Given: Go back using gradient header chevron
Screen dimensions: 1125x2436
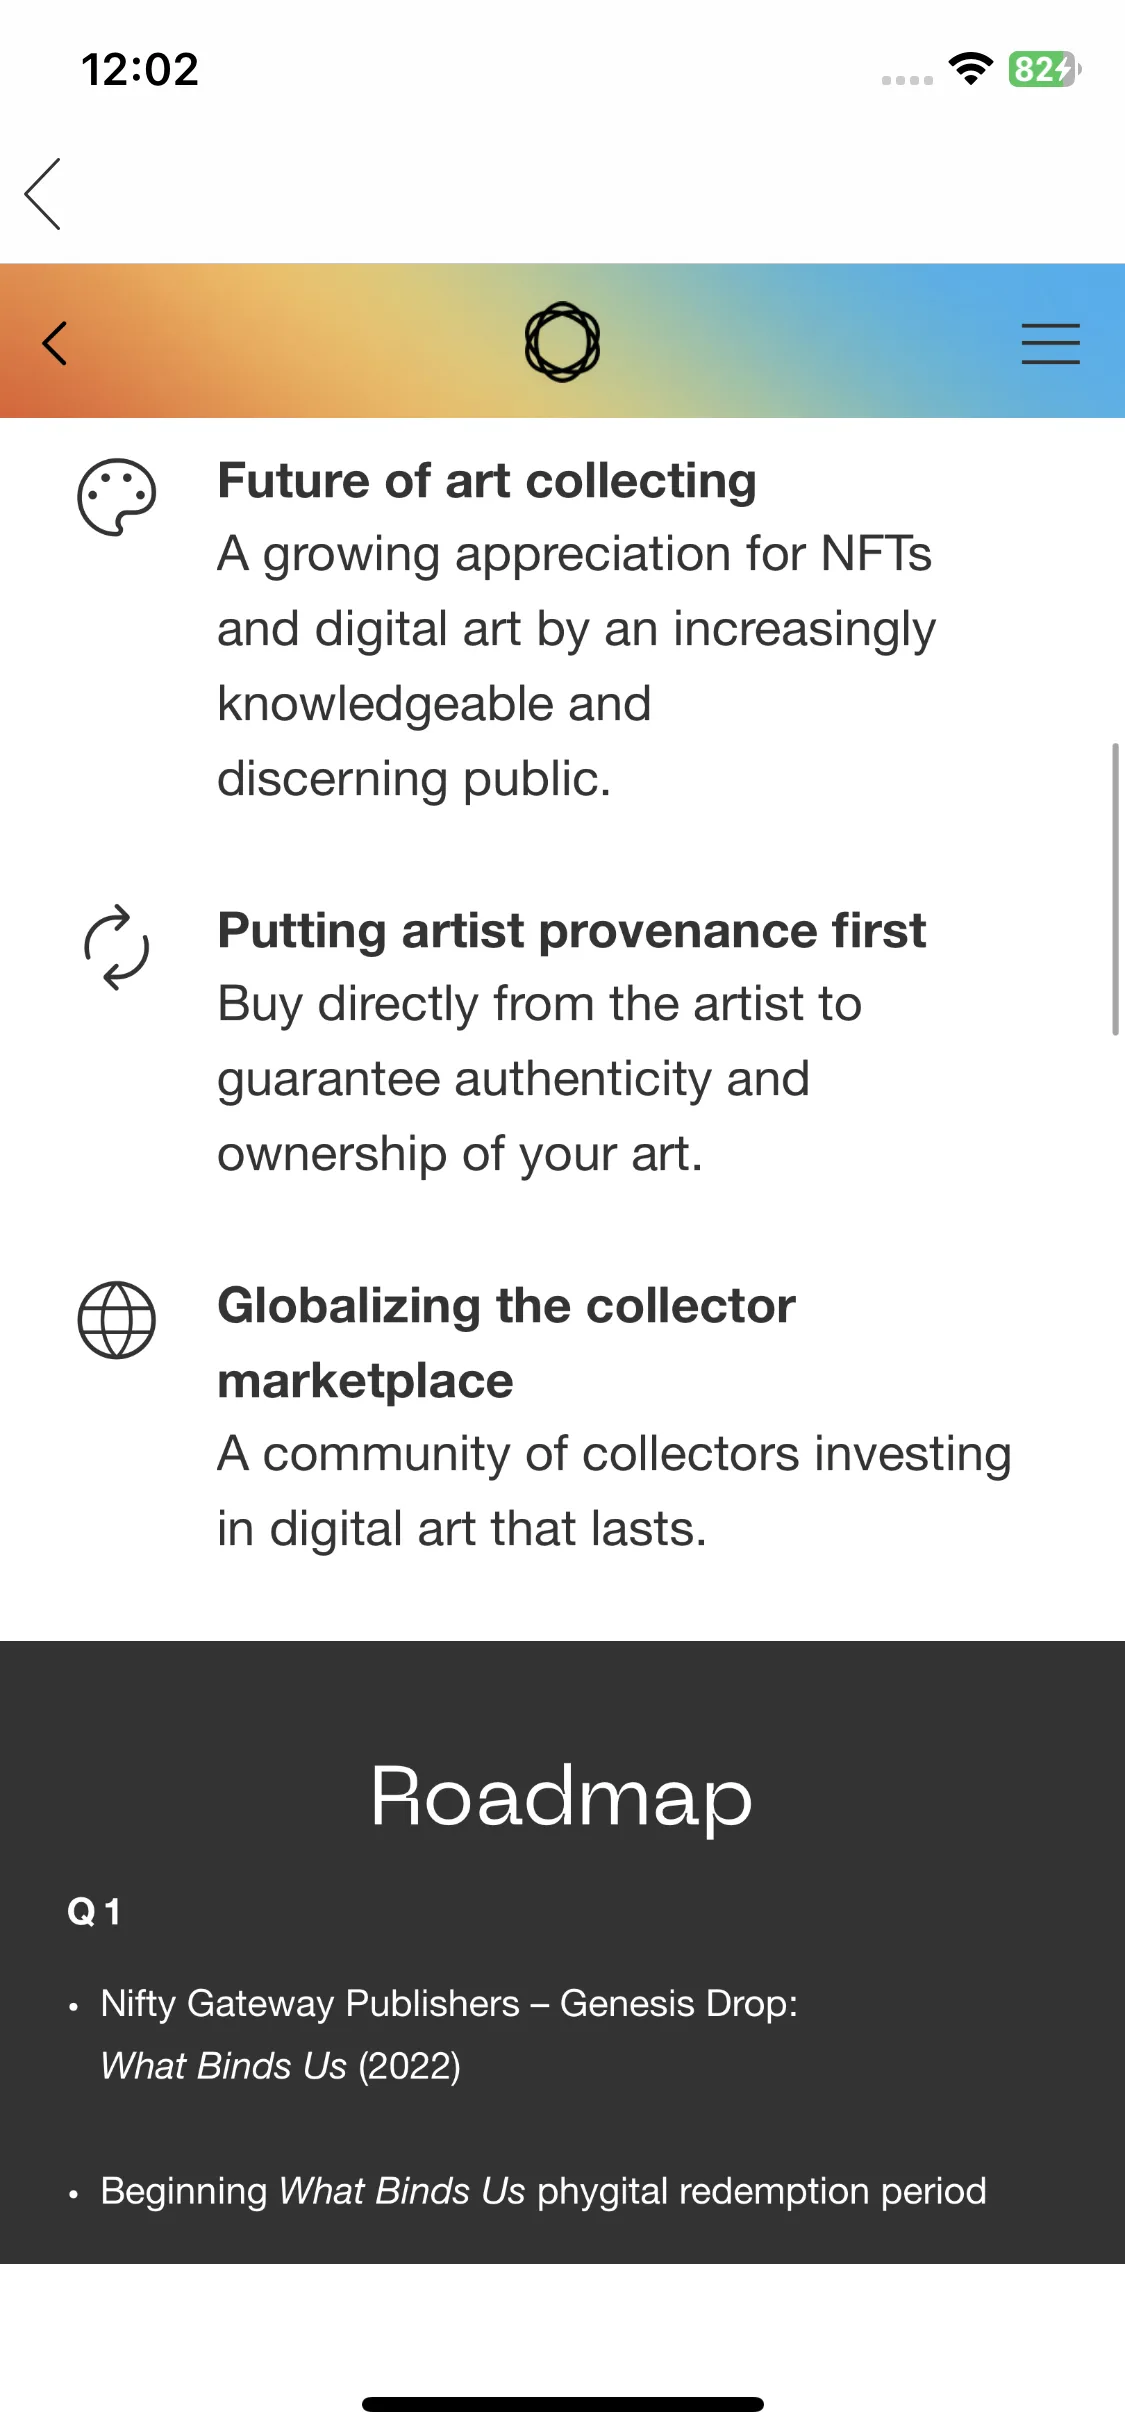Looking at the screenshot, I should (x=55, y=343).
